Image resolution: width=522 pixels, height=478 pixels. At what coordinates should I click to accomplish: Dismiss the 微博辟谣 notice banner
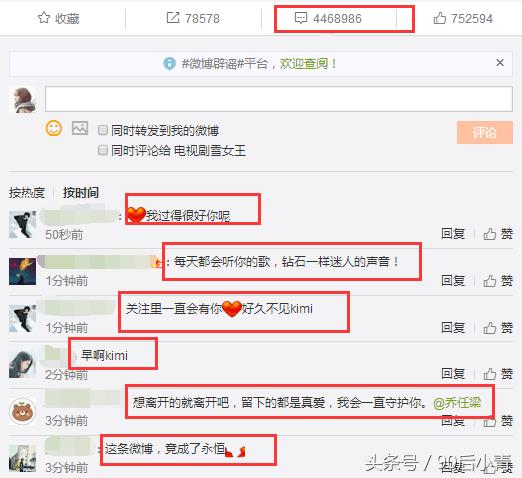pos(500,62)
